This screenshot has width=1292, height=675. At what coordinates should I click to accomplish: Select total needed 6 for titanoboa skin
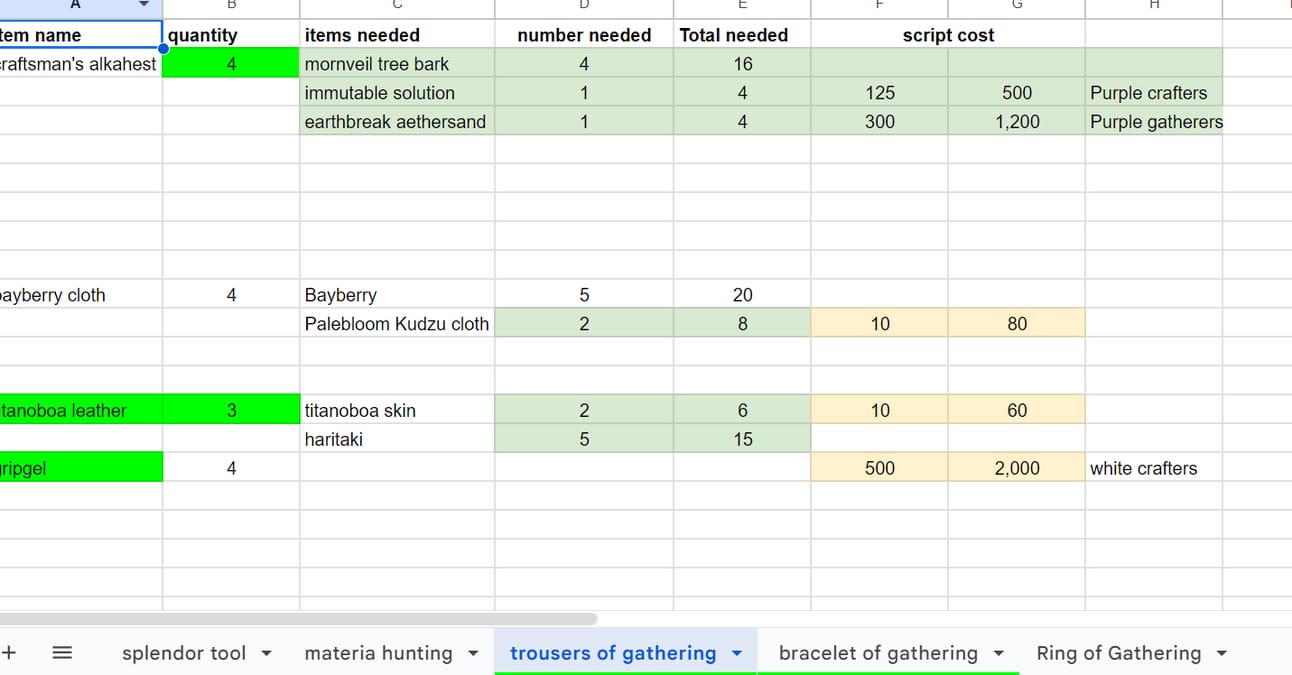coord(742,410)
